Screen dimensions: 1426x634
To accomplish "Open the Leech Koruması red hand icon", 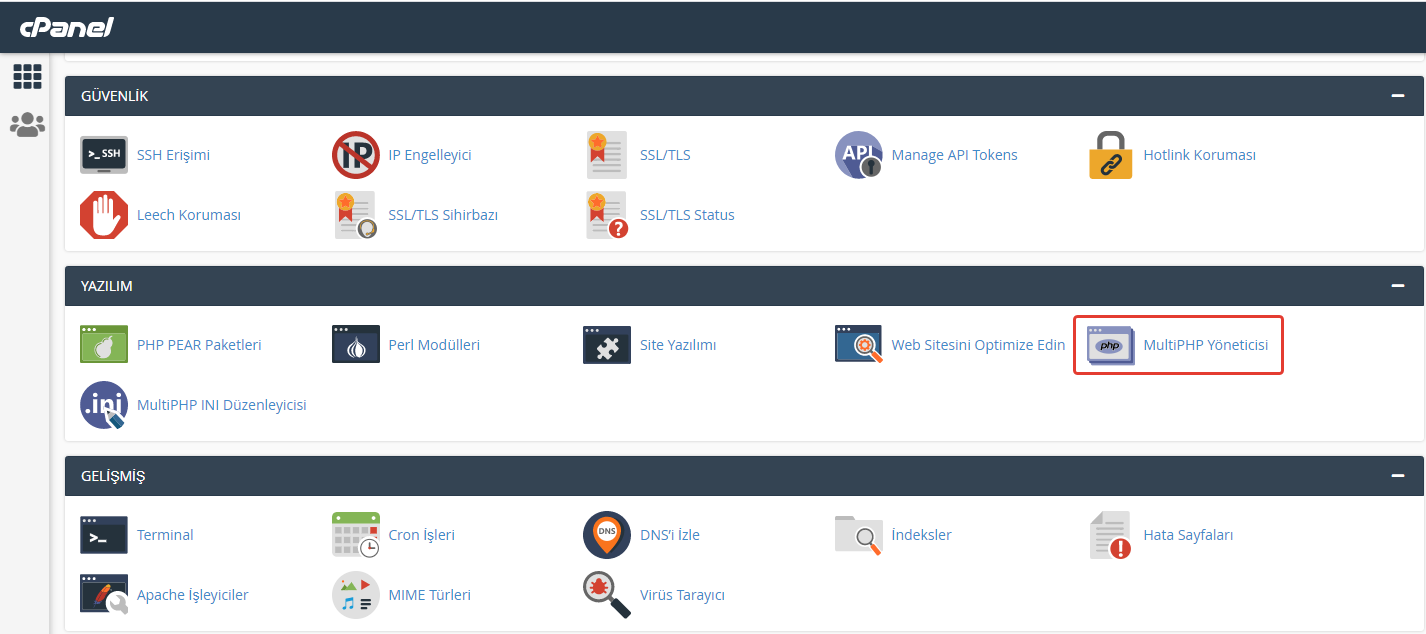I will [x=104, y=215].
